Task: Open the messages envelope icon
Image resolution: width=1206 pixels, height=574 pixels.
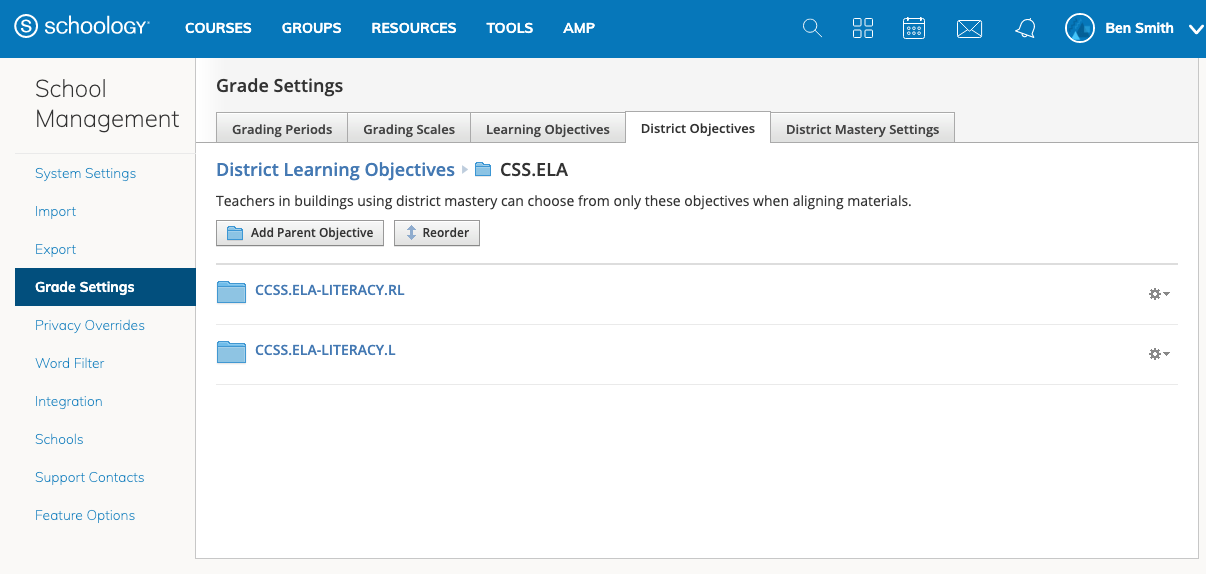Action: (969, 29)
